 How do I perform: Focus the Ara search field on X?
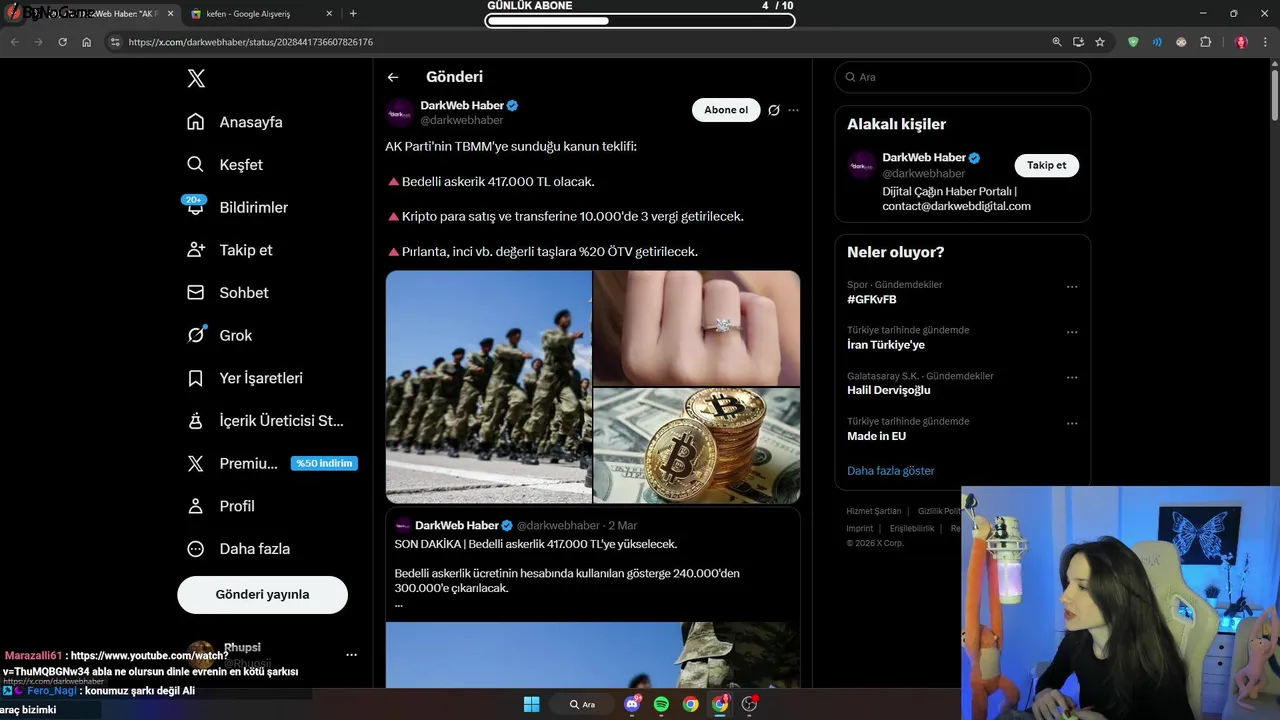[x=963, y=77]
